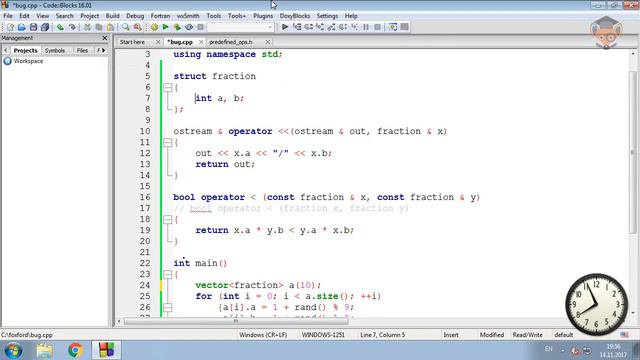Save the current file with the floppy icon
This screenshot has width=640, height=360.
pos(33,27)
